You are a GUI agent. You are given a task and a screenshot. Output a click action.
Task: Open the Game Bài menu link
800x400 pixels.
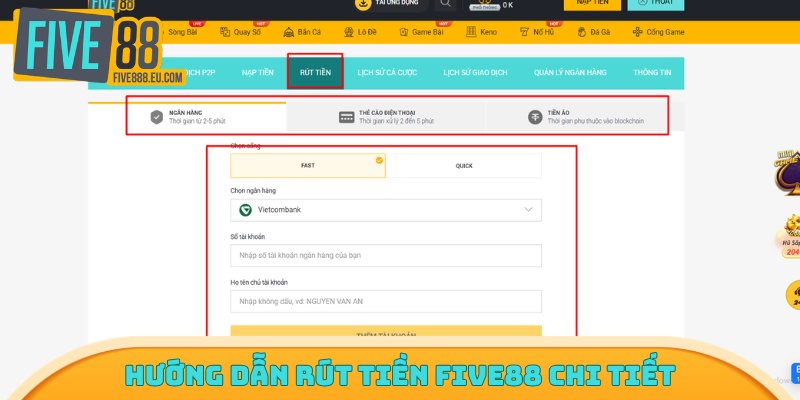(x=428, y=32)
